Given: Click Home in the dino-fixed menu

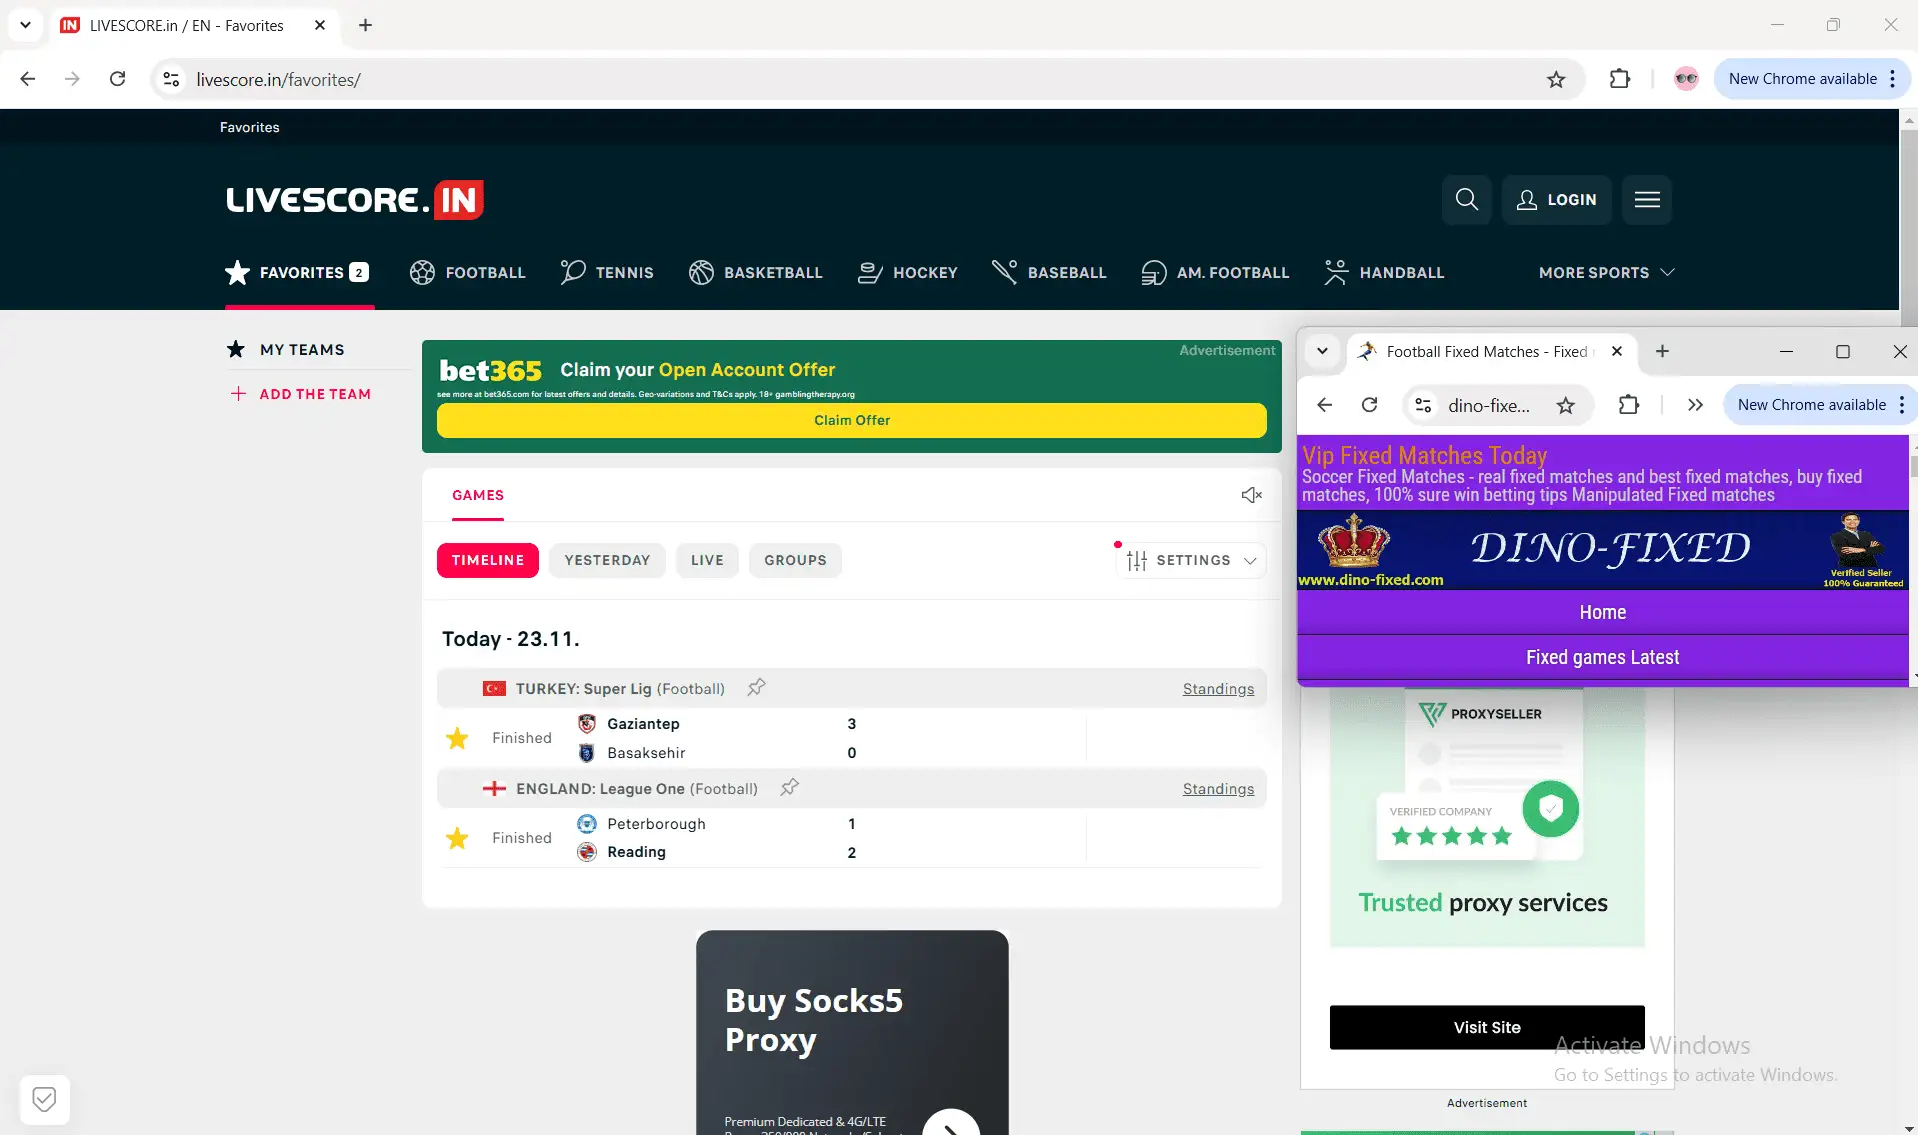Looking at the screenshot, I should click(1603, 612).
